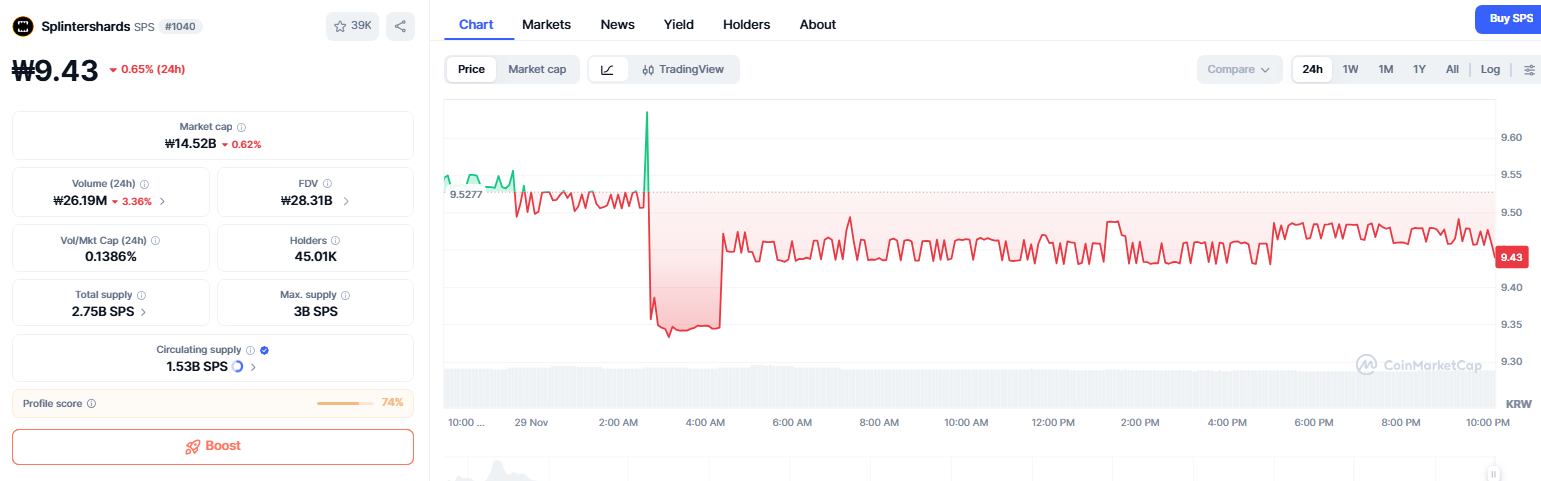Click chart pause scroll handle icon
This screenshot has width=1541, height=481.
(x=1493, y=474)
